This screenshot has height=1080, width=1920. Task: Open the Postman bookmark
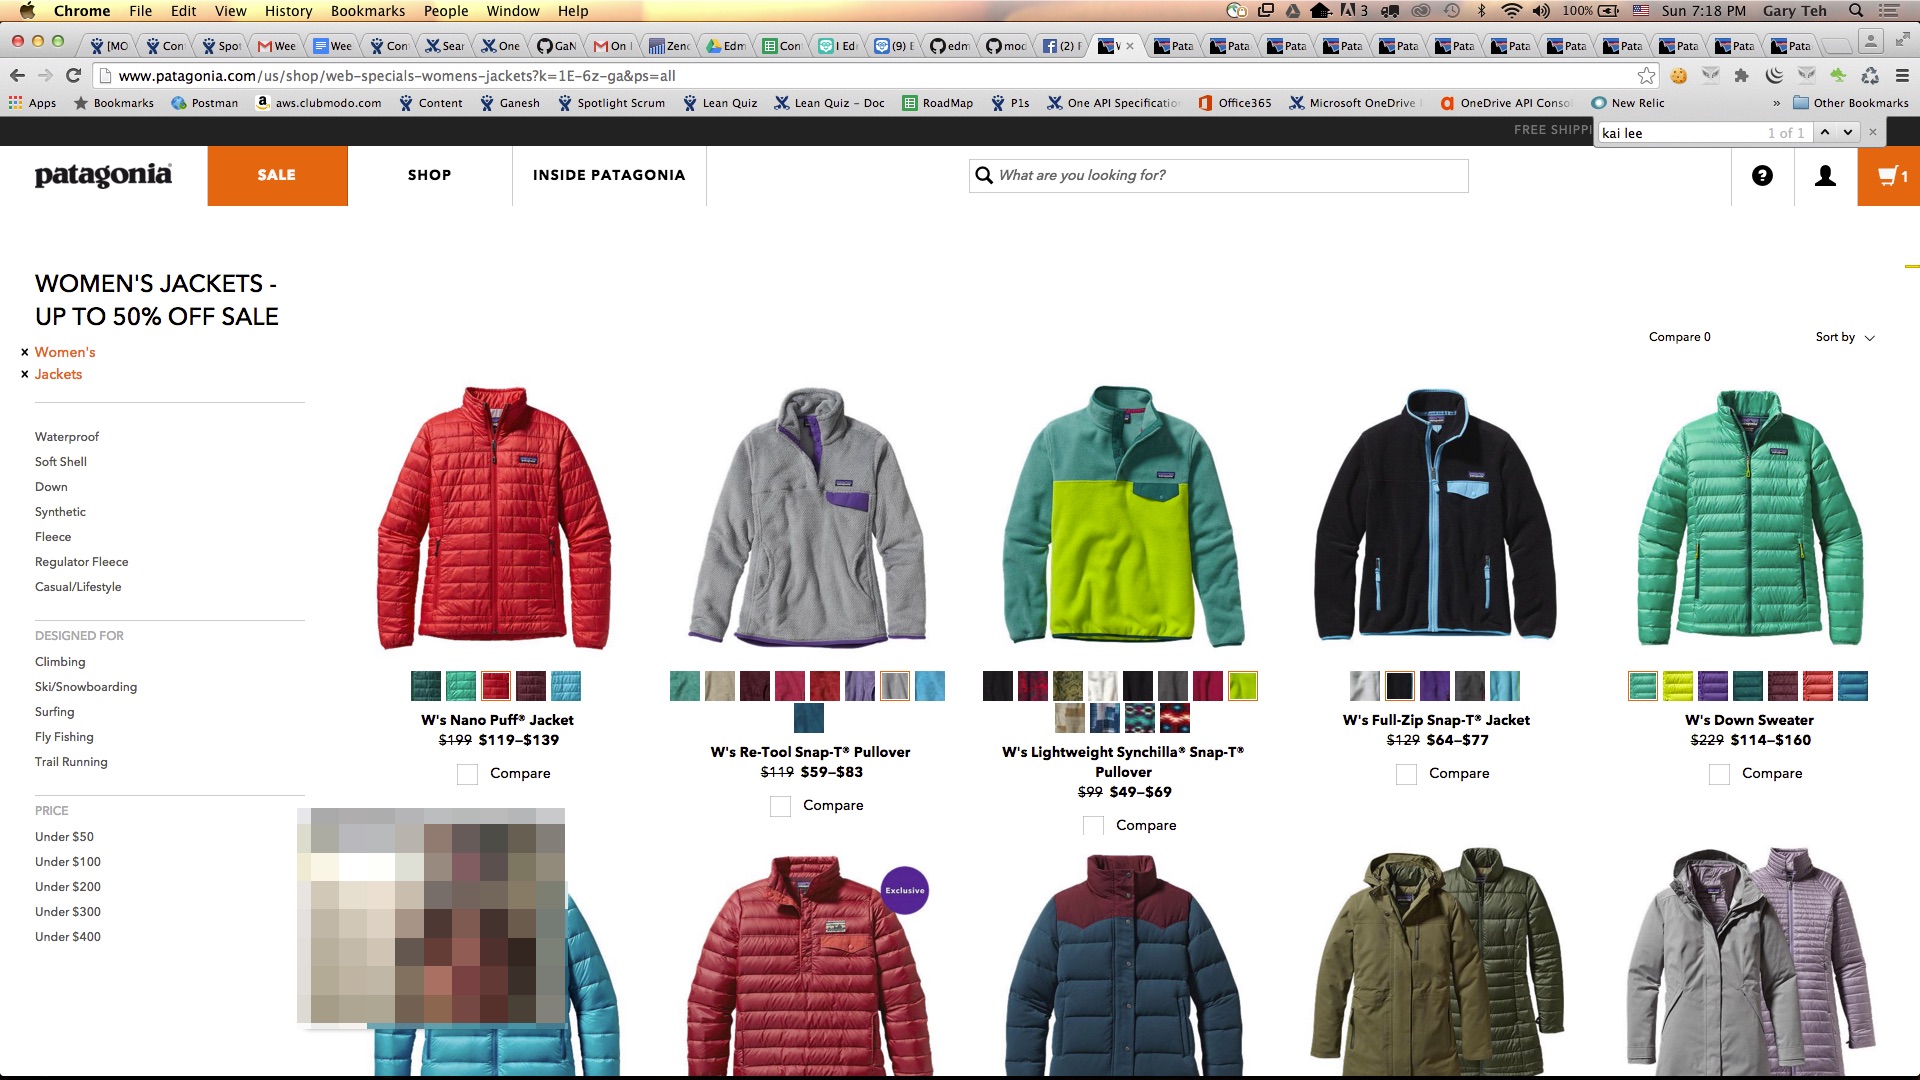(x=205, y=103)
